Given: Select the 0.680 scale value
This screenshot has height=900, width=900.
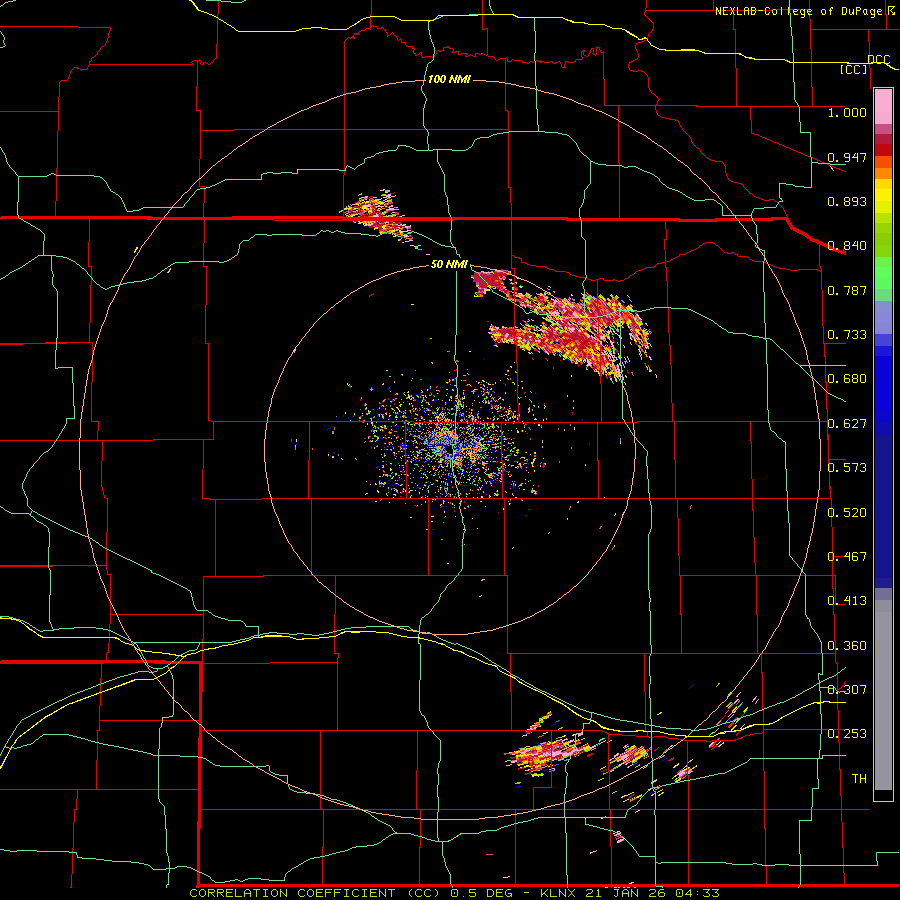Looking at the screenshot, I should point(847,379).
